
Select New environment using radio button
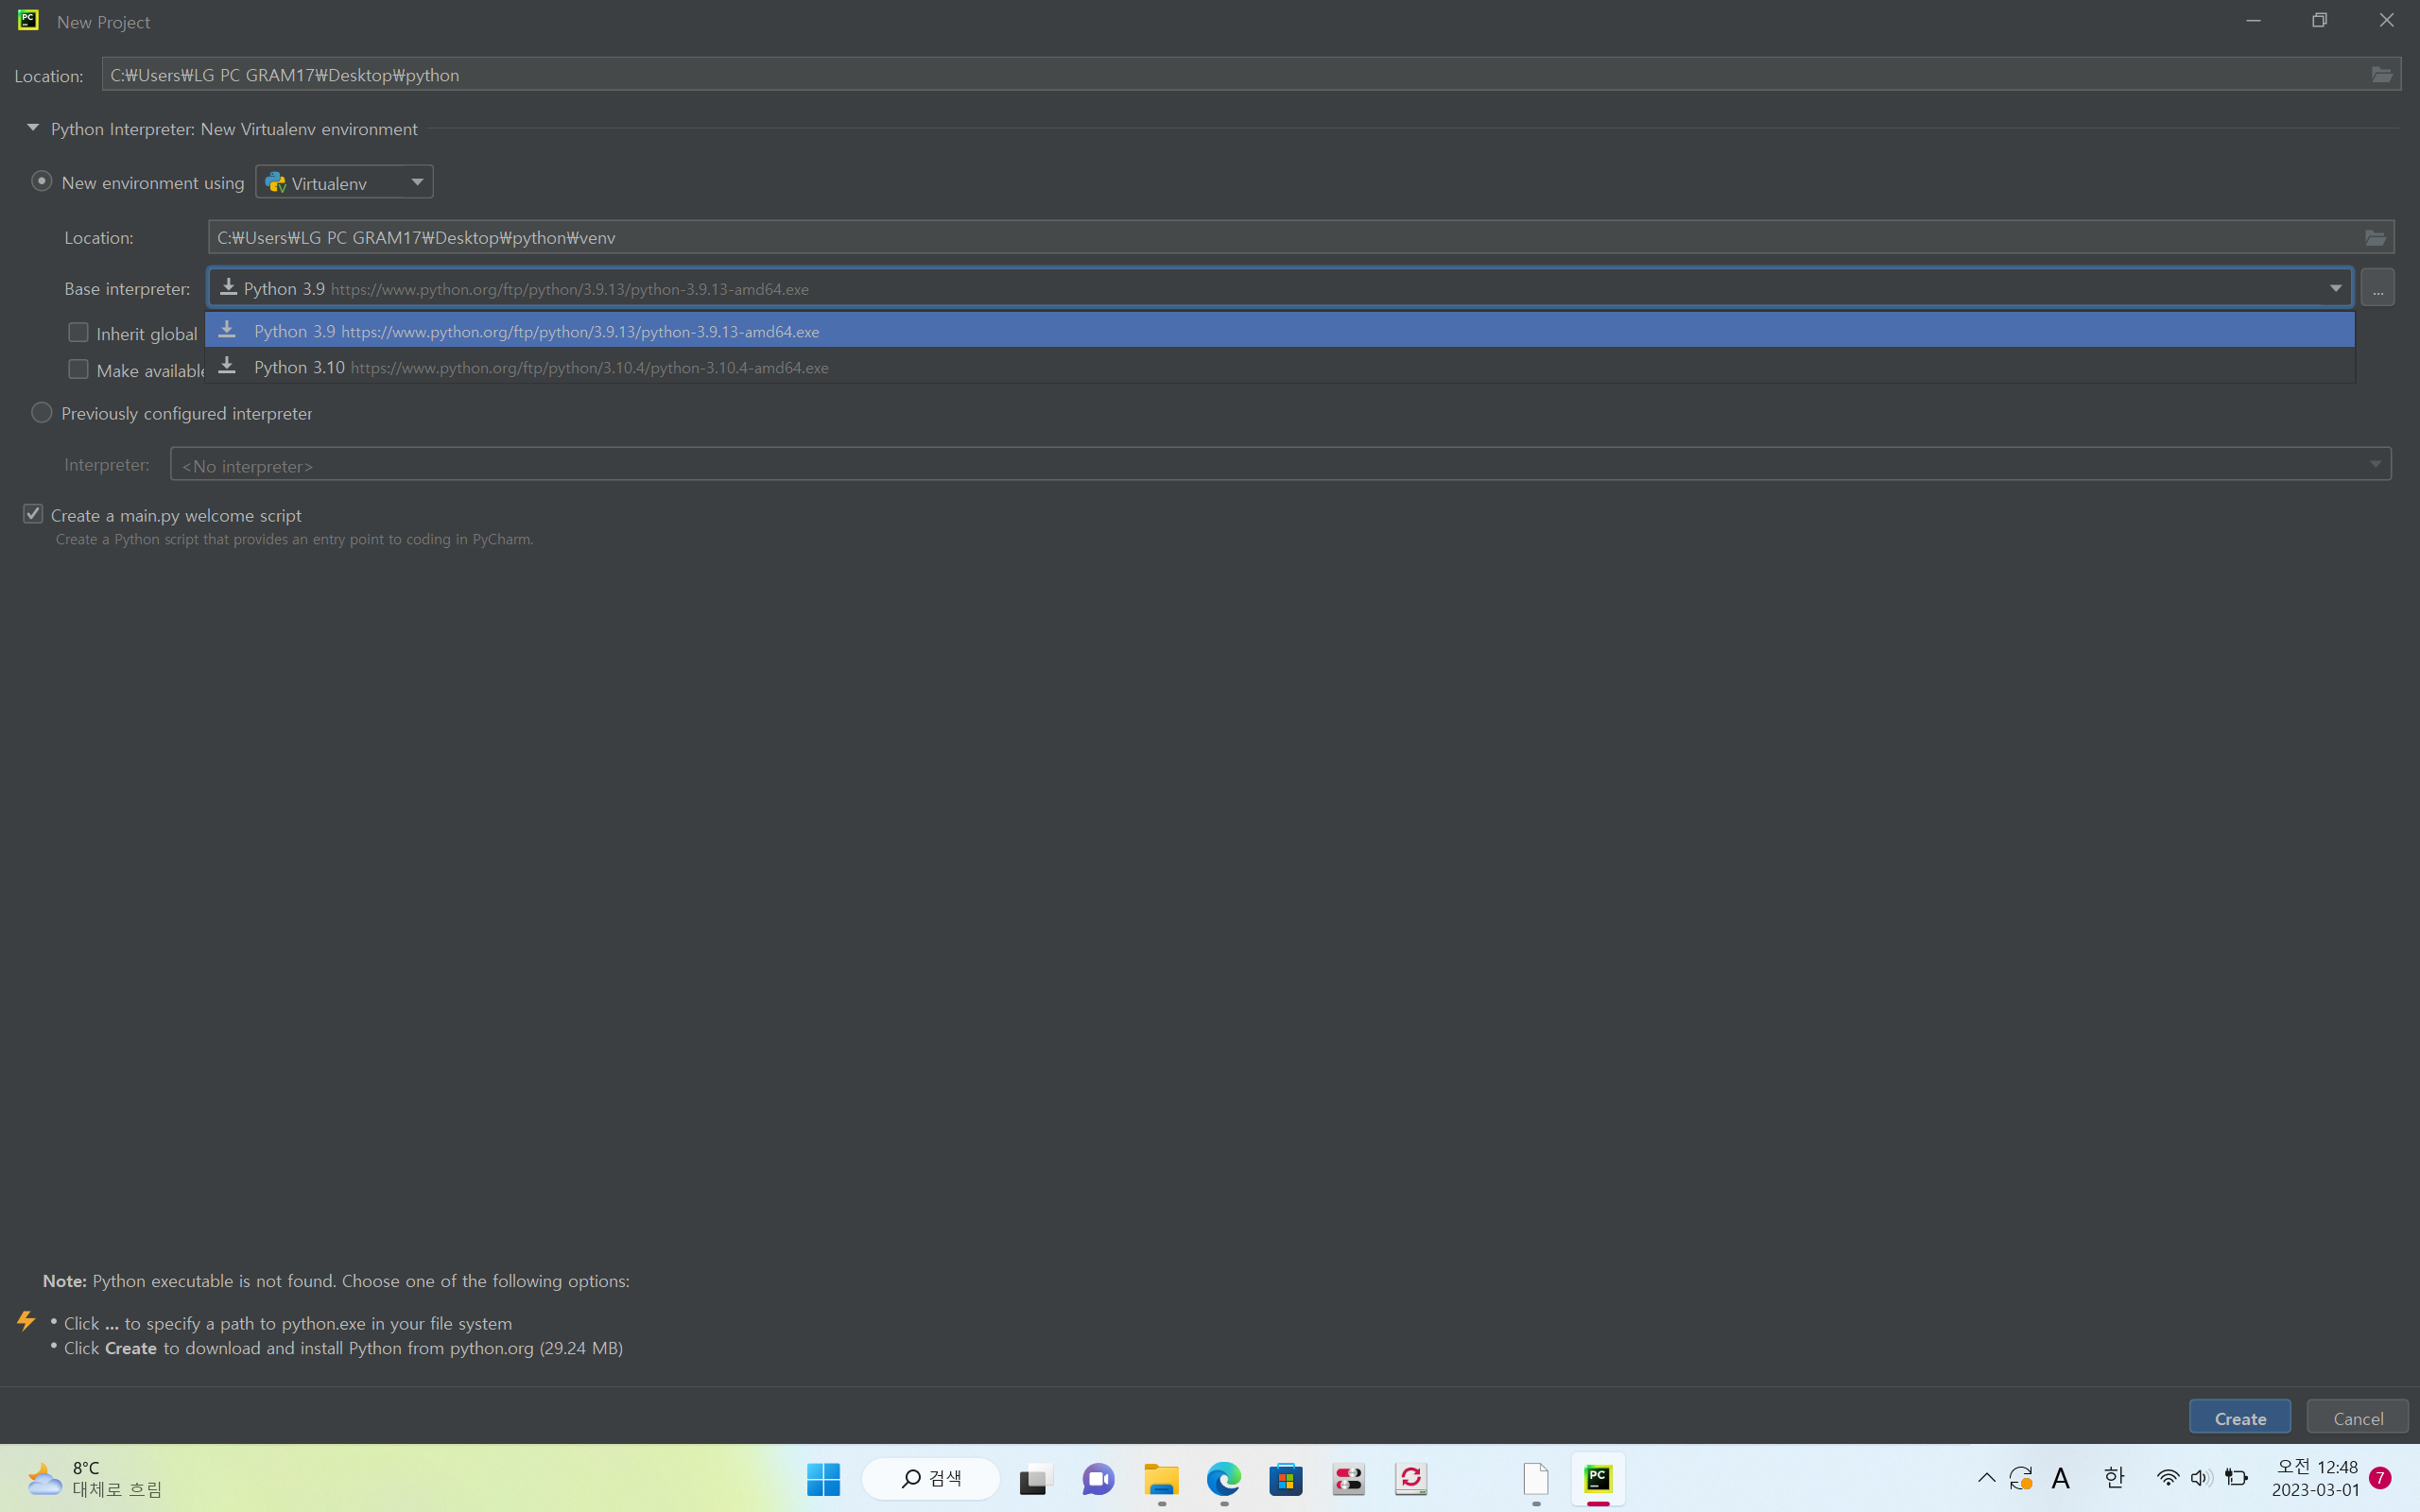coord(41,181)
